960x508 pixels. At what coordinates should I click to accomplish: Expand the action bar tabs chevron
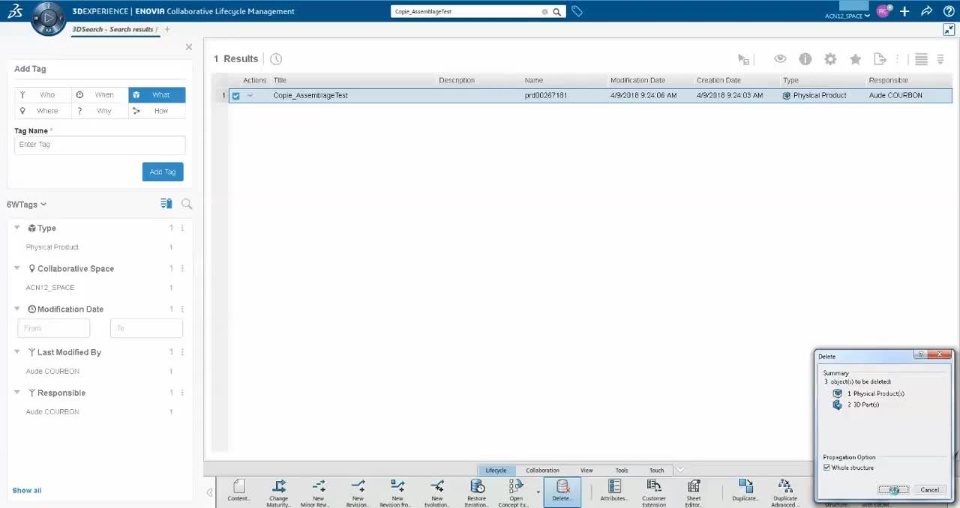click(680, 470)
